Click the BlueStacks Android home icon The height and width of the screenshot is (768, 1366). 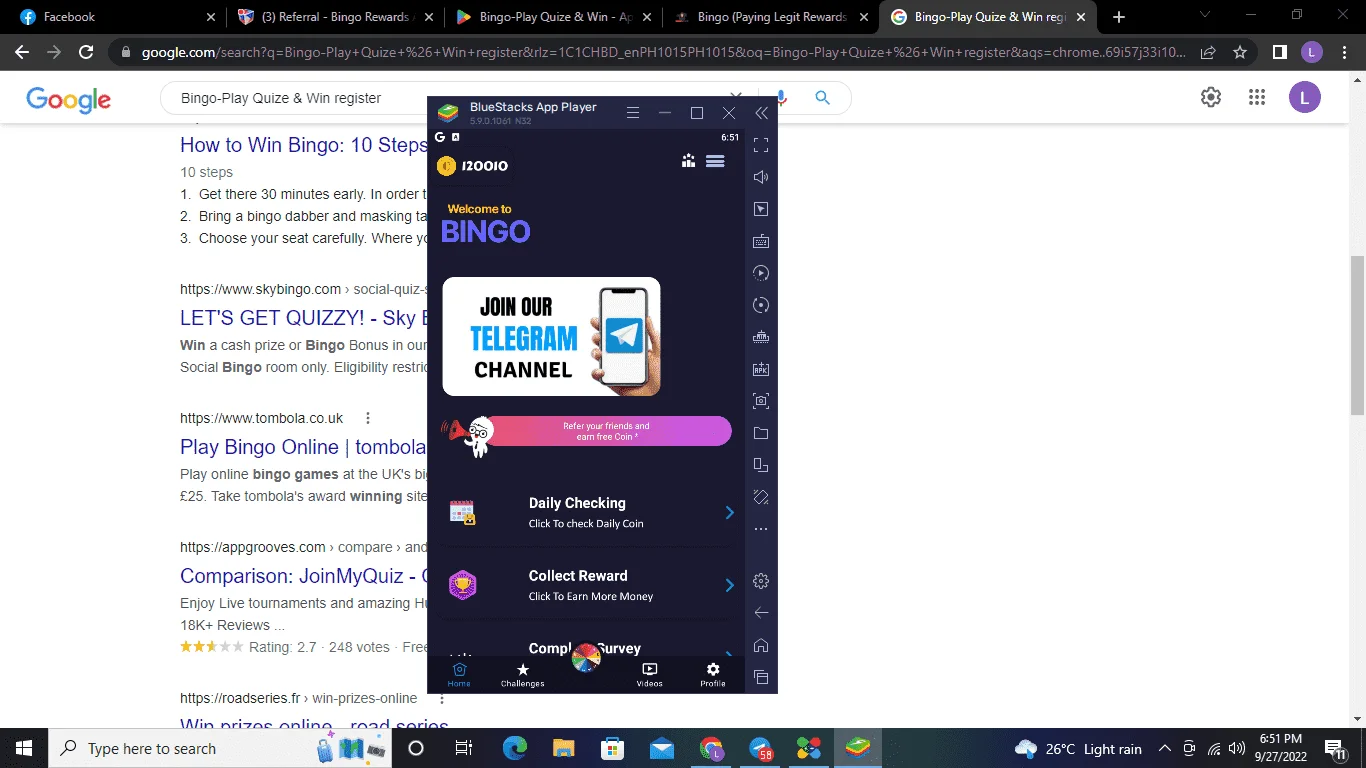[x=761, y=645]
